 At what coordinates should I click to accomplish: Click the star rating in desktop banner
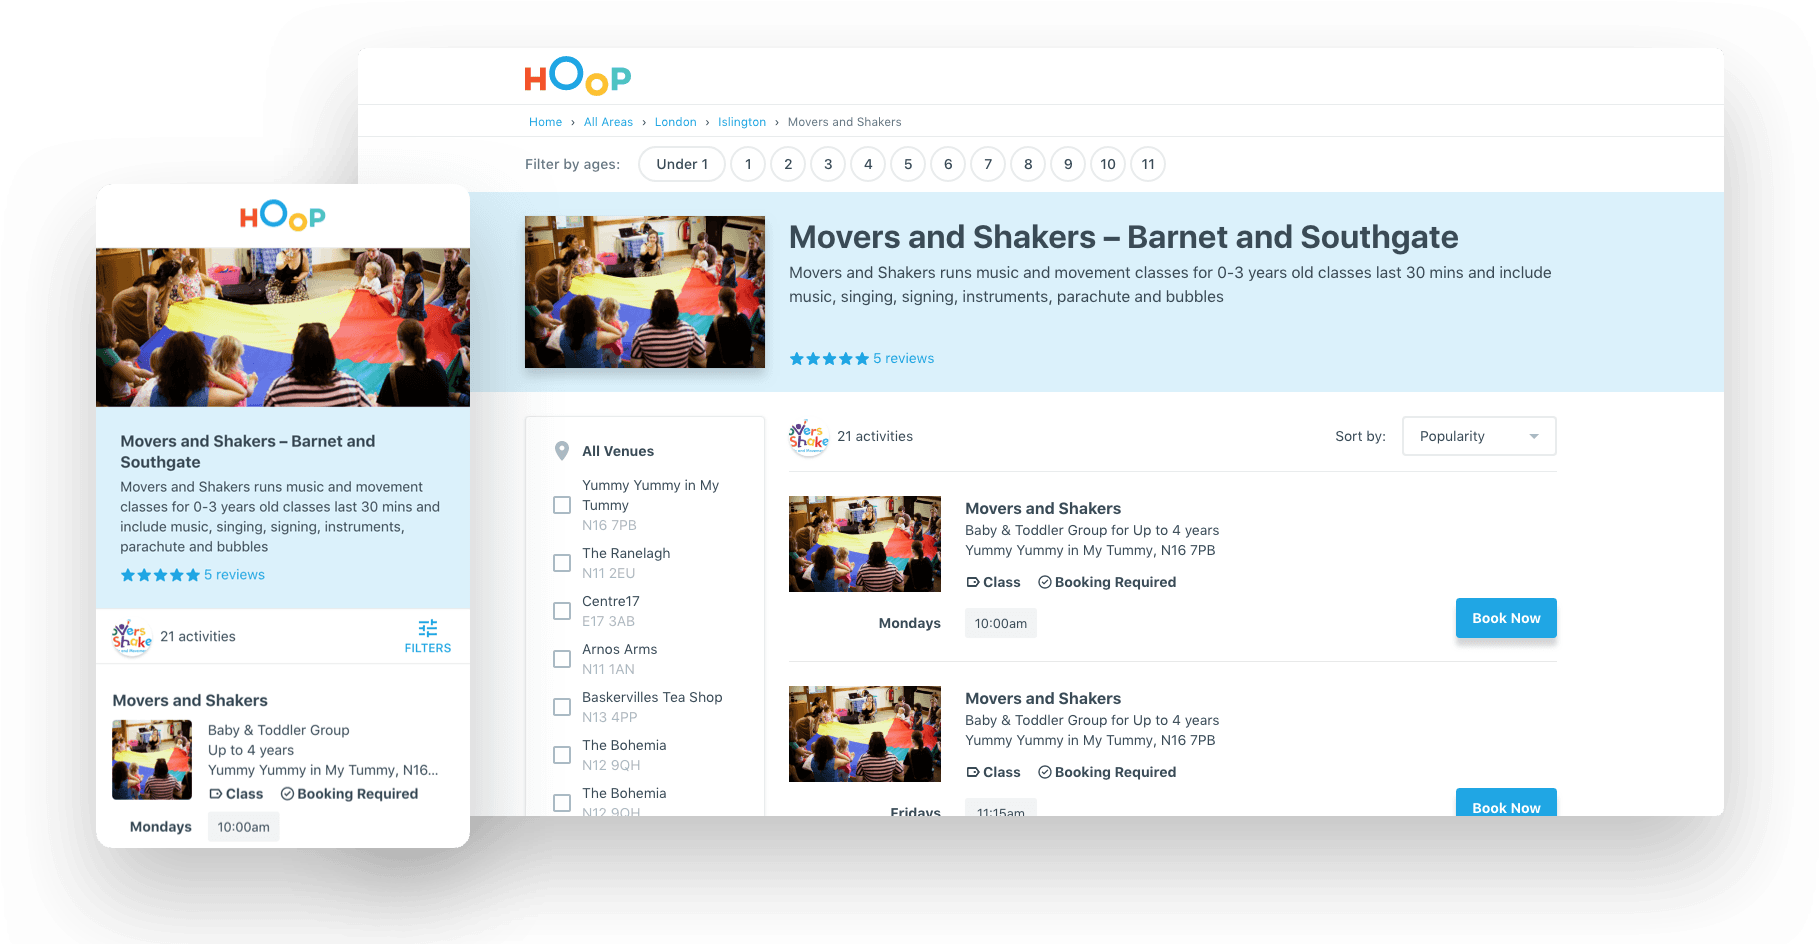pyautogui.click(x=829, y=358)
